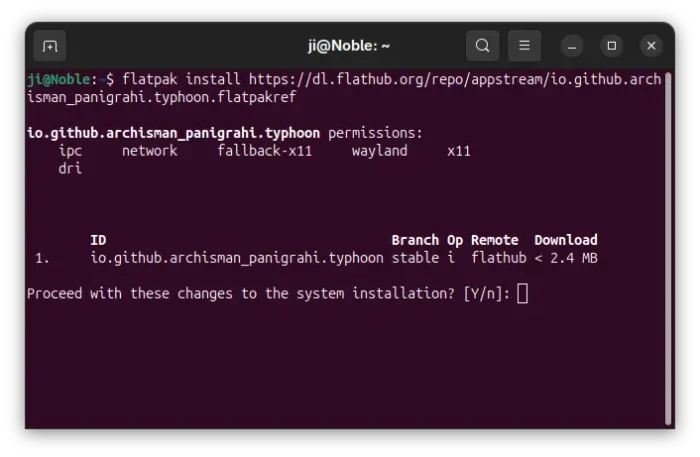The image size is (700, 457).
Task: Click the flathub.org flatpakref URL
Action: coord(454,79)
